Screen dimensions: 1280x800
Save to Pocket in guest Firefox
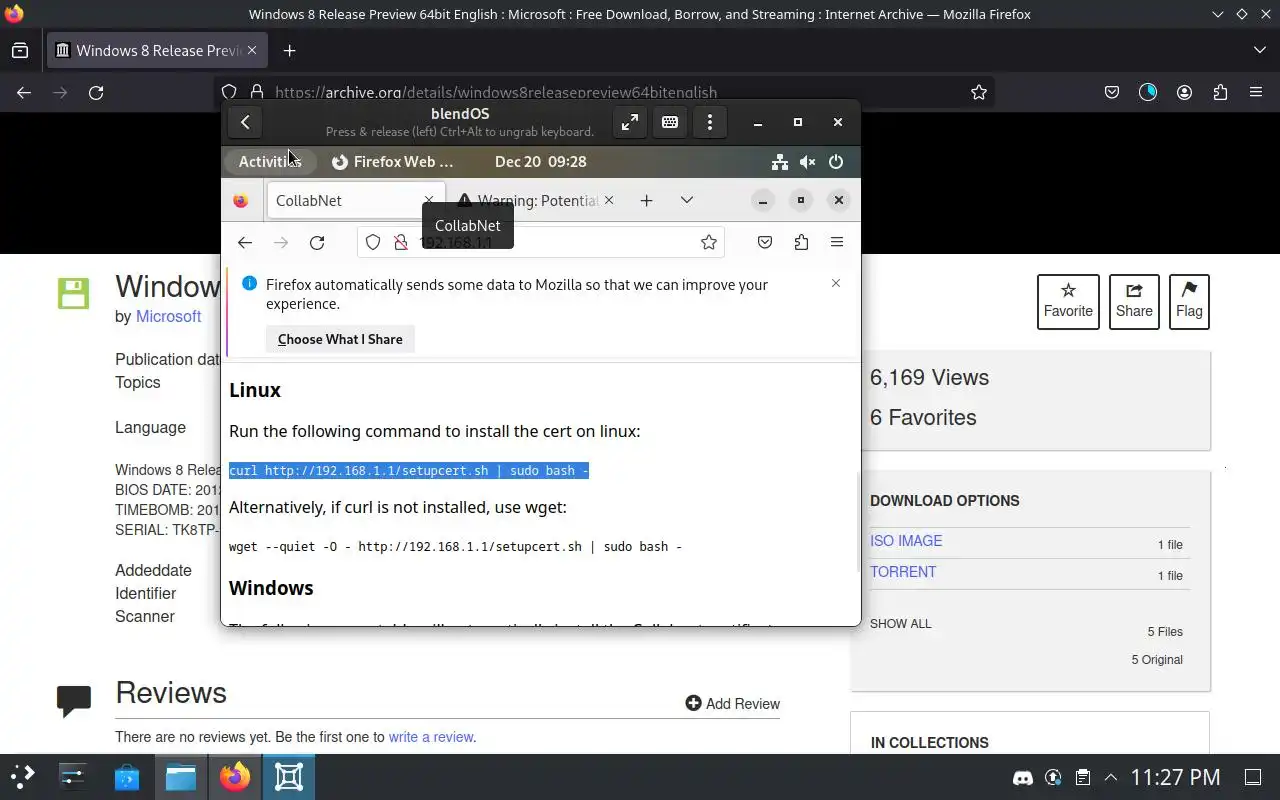[x=765, y=242]
